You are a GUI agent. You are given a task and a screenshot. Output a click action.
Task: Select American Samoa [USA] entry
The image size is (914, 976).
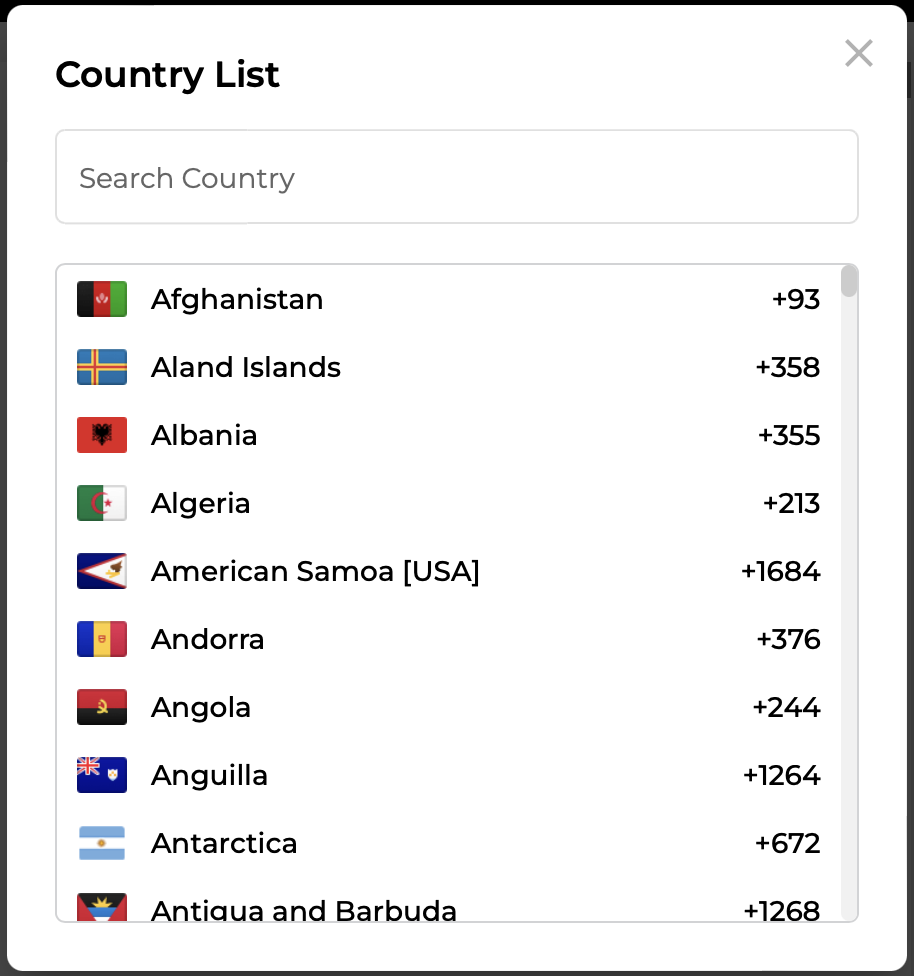point(315,571)
